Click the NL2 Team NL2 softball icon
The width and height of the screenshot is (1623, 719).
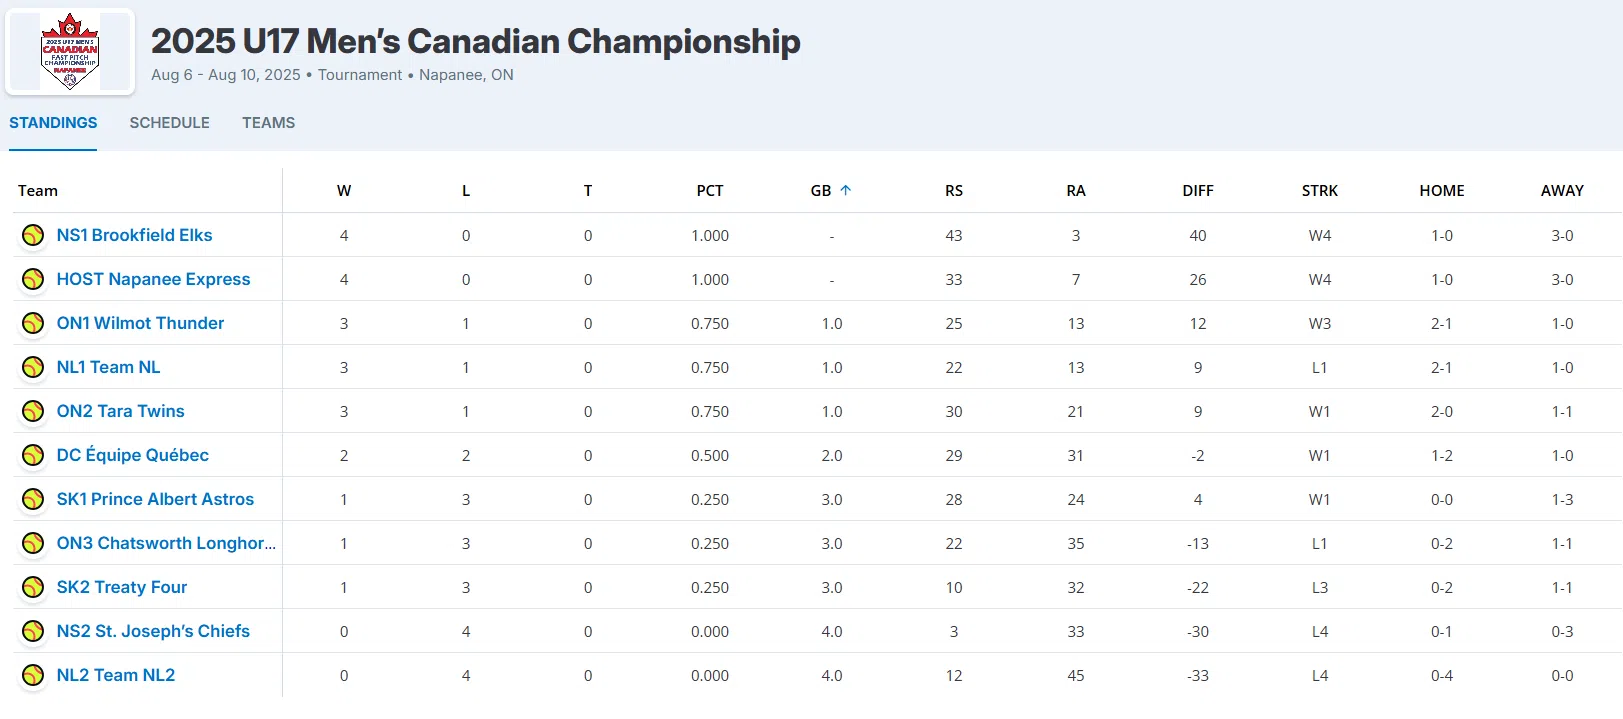point(33,675)
